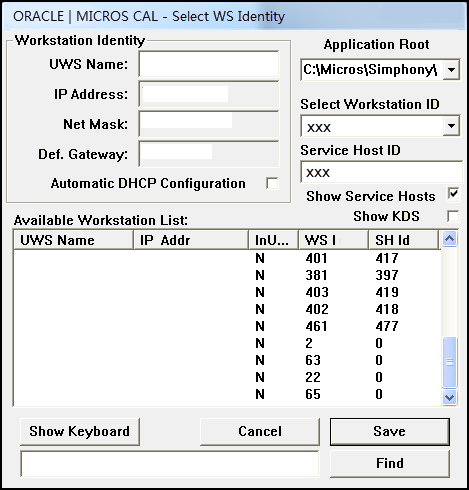This screenshot has width=469, height=490.
Task: Sort by IP Addr column header
Action: 191,240
